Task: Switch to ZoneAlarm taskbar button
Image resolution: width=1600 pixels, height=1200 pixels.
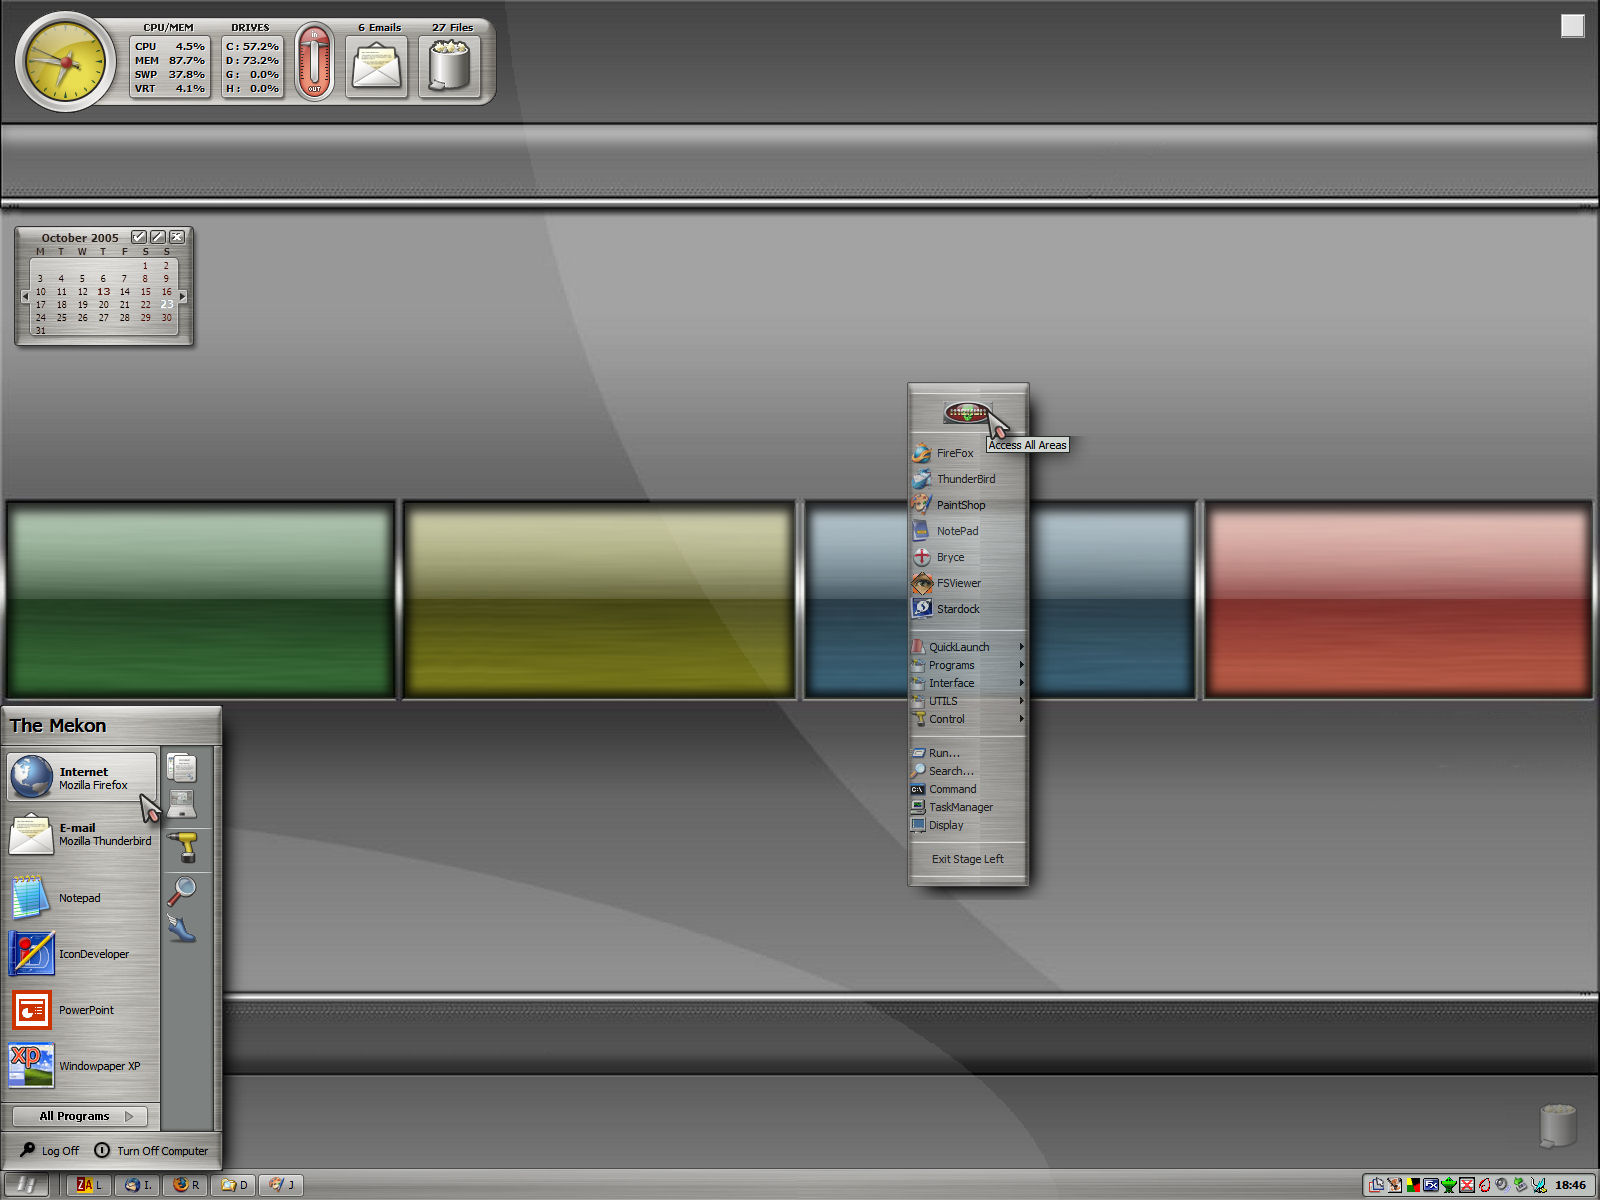Action: (x=89, y=1185)
